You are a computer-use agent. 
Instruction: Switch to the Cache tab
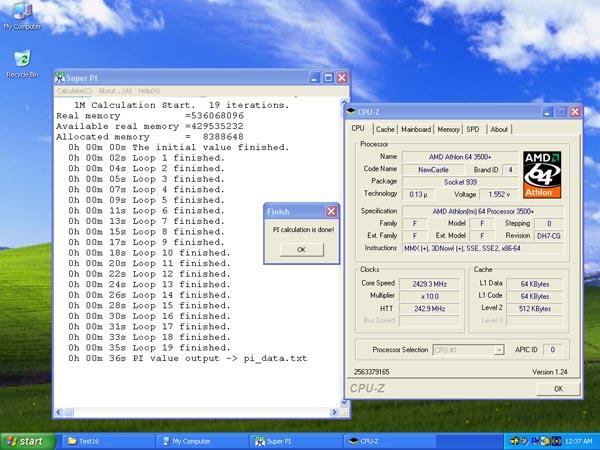[x=385, y=129]
